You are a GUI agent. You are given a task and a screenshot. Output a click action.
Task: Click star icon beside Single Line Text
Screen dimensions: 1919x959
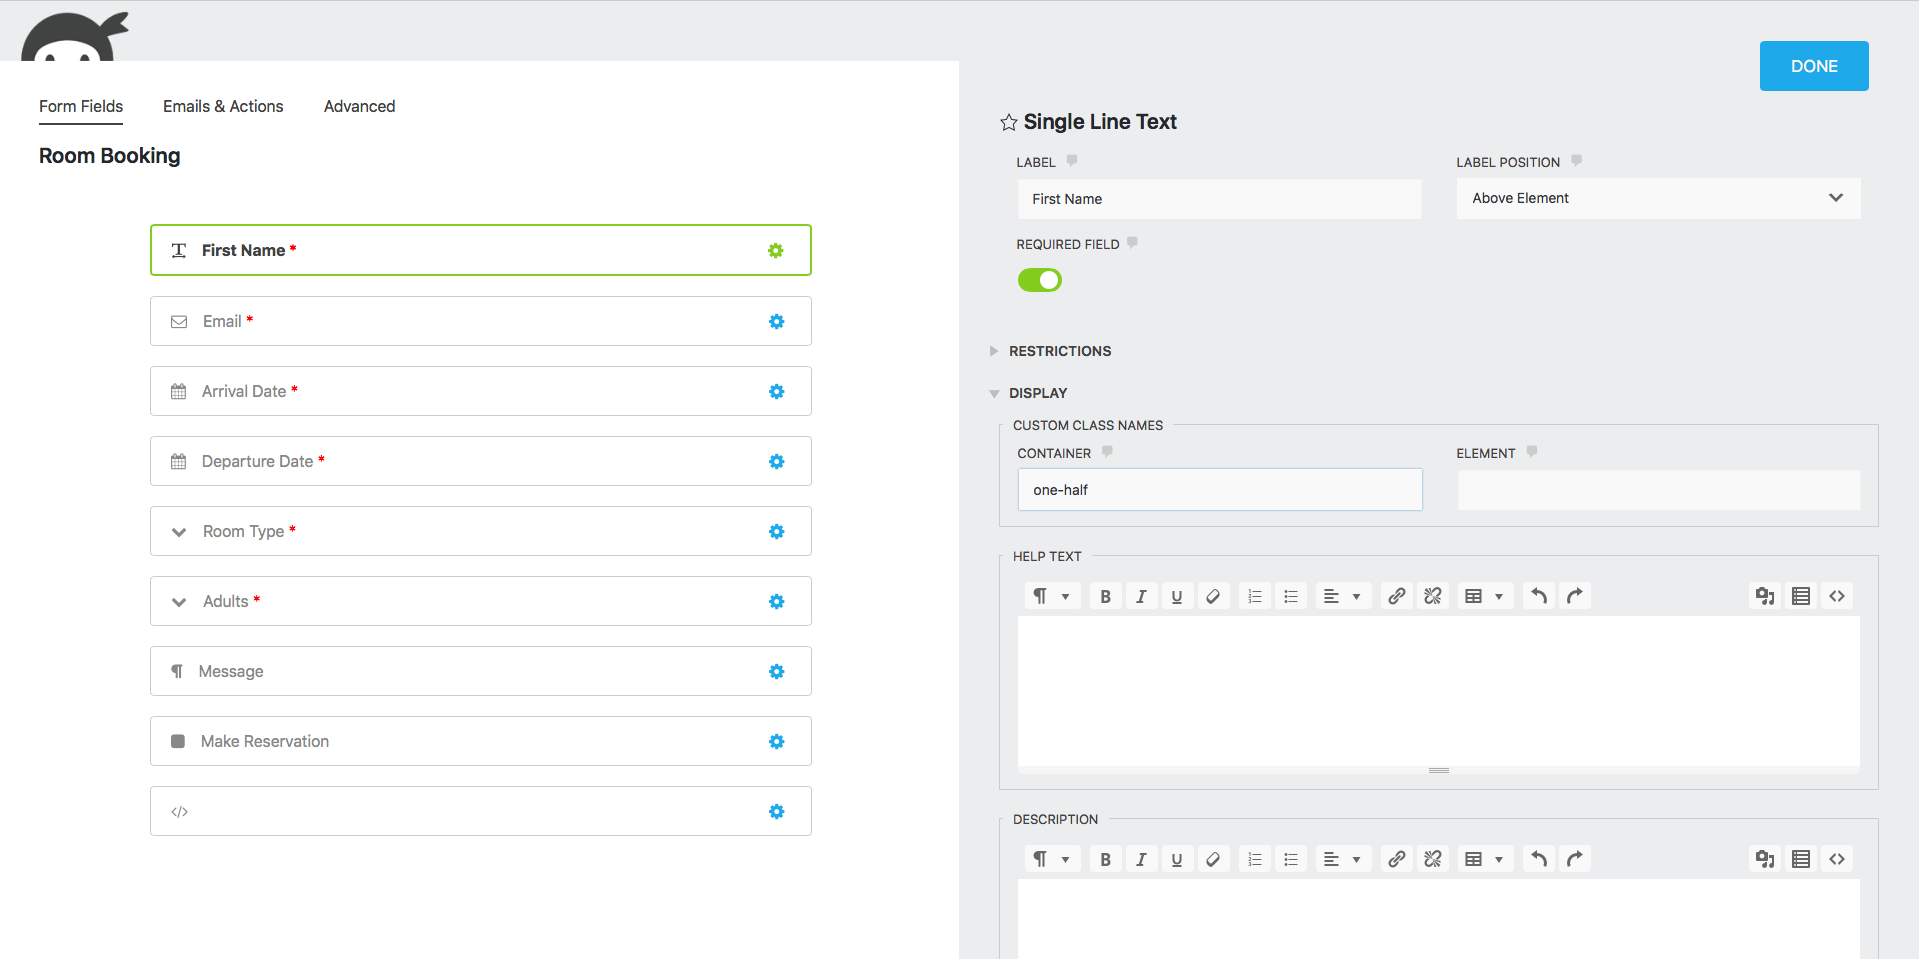pos(1008,122)
